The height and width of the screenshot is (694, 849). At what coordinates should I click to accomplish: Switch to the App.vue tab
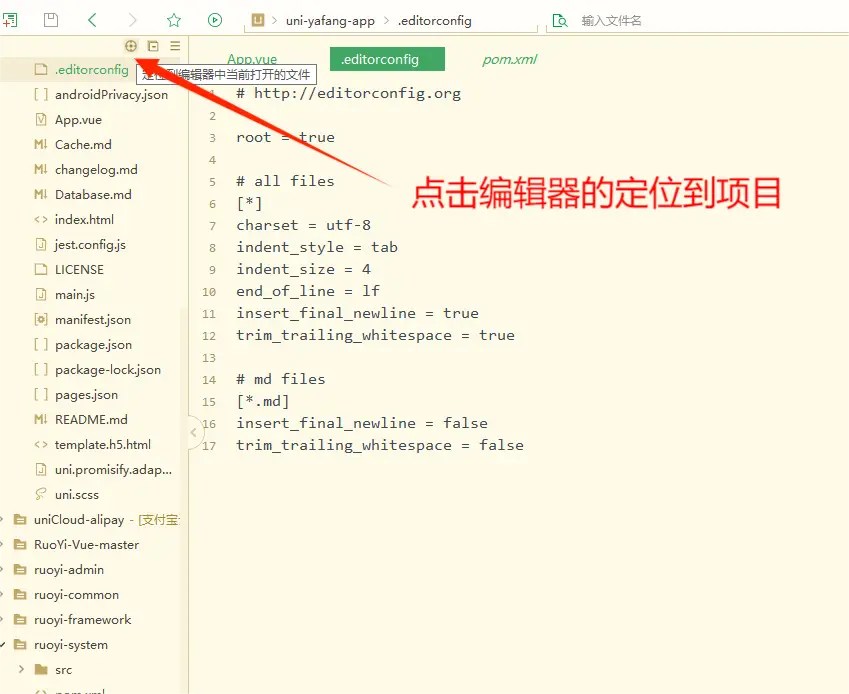pyautogui.click(x=252, y=60)
